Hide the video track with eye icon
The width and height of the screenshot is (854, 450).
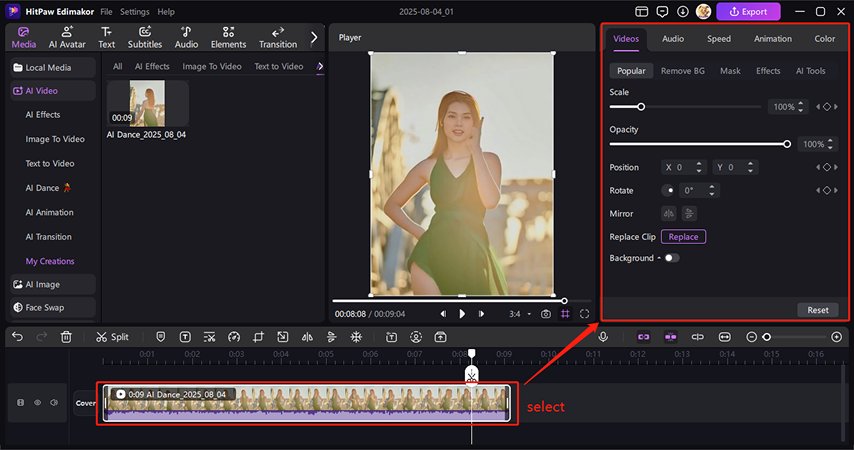tap(38, 403)
